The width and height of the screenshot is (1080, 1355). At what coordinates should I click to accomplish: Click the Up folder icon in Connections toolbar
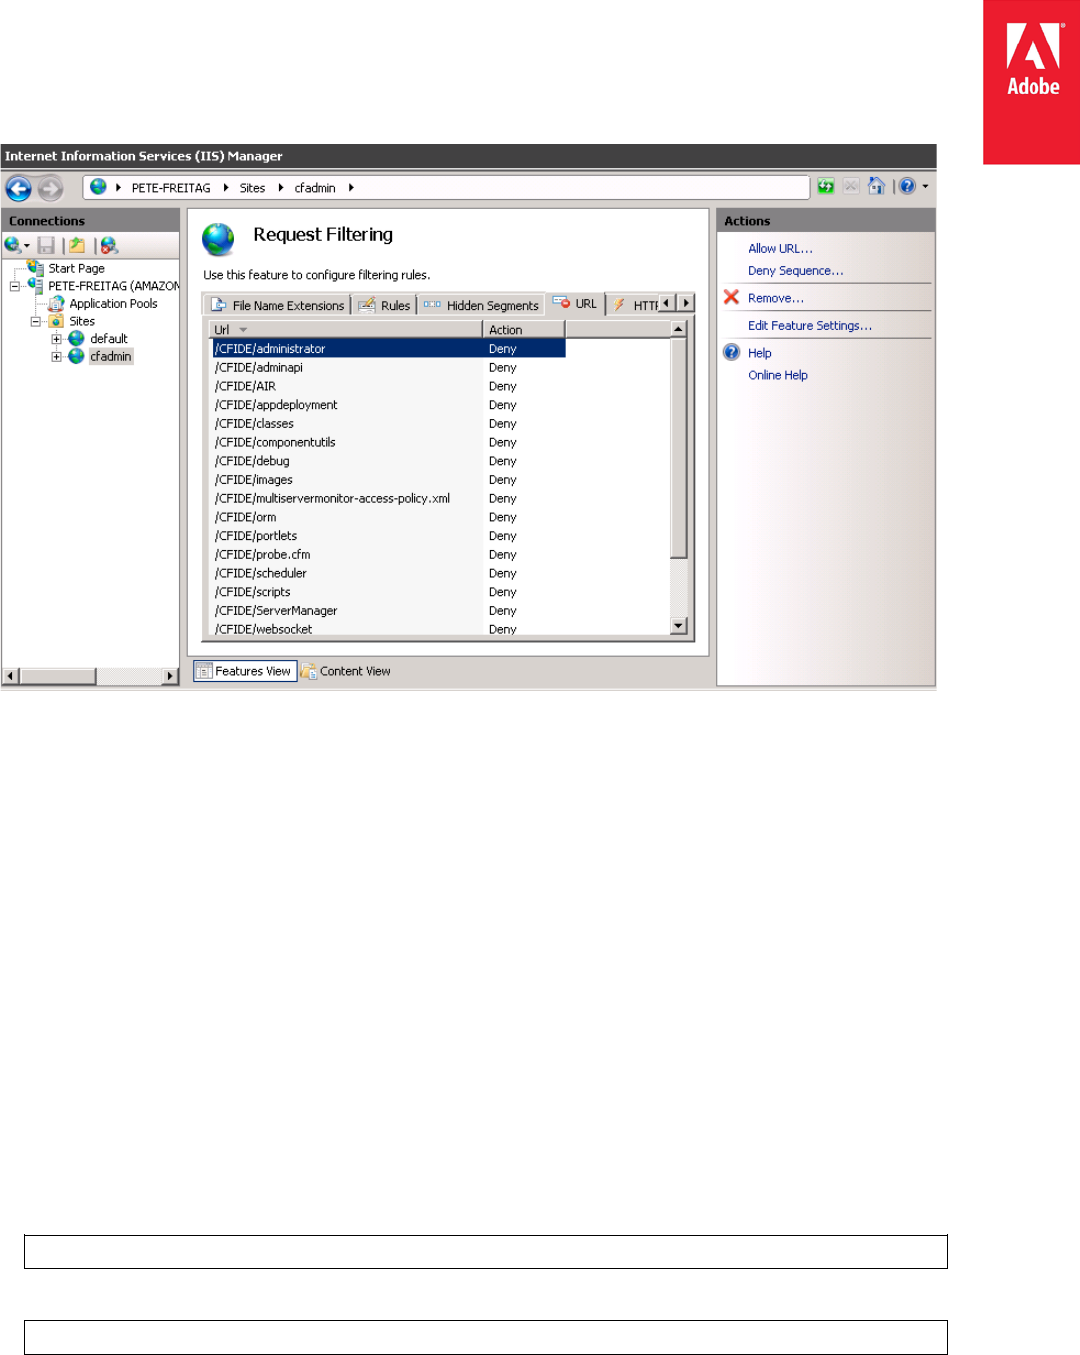[x=77, y=245]
